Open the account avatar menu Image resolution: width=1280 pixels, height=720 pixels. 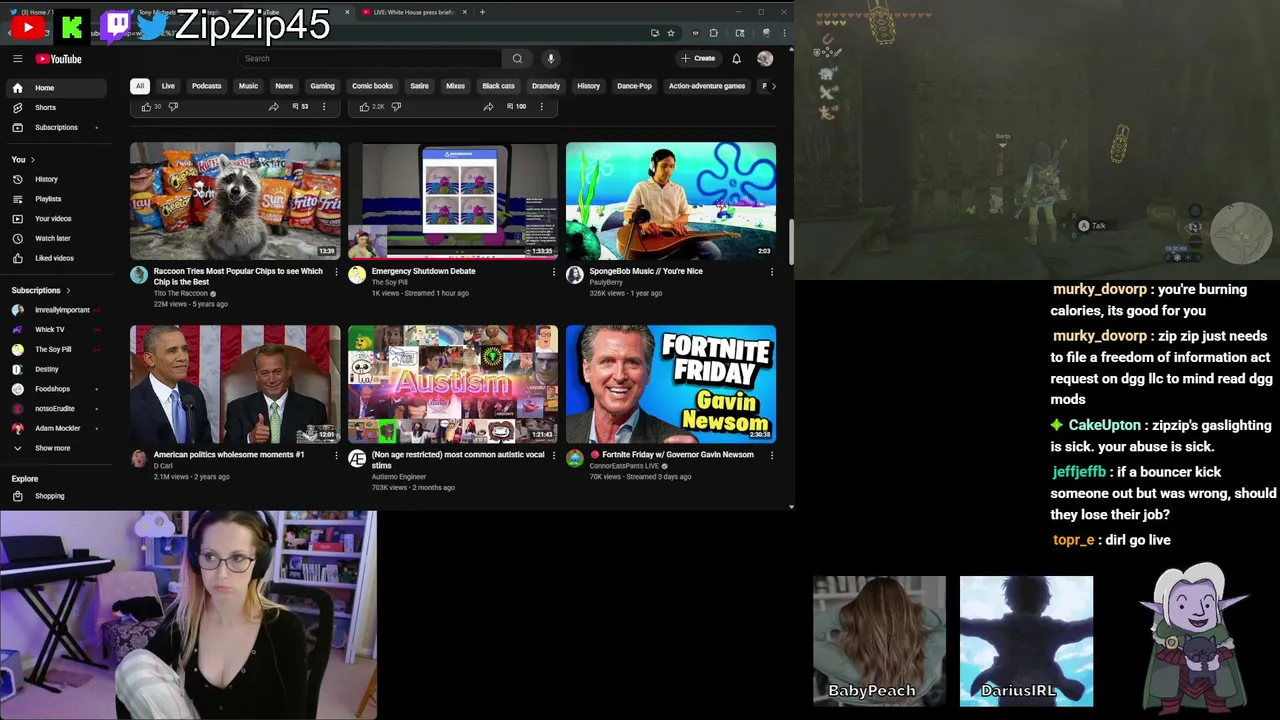tap(765, 59)
